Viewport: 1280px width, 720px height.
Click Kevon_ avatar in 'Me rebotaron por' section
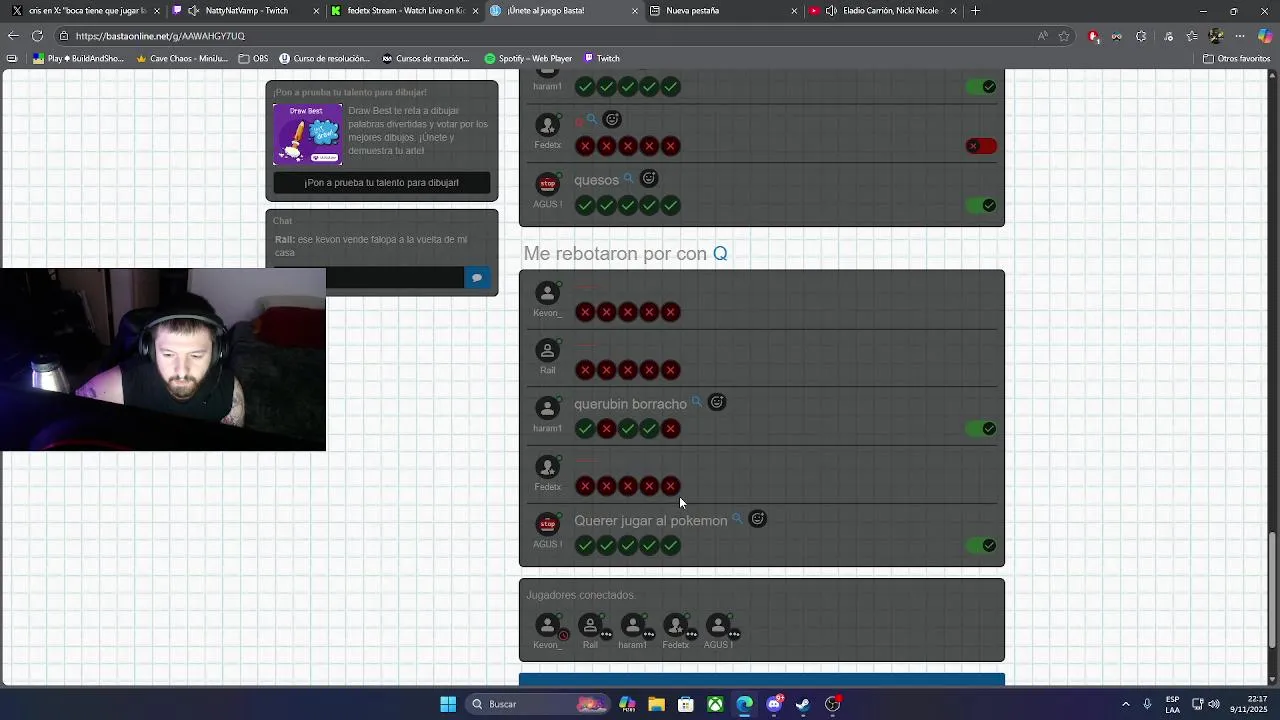[x=547, y=293]
